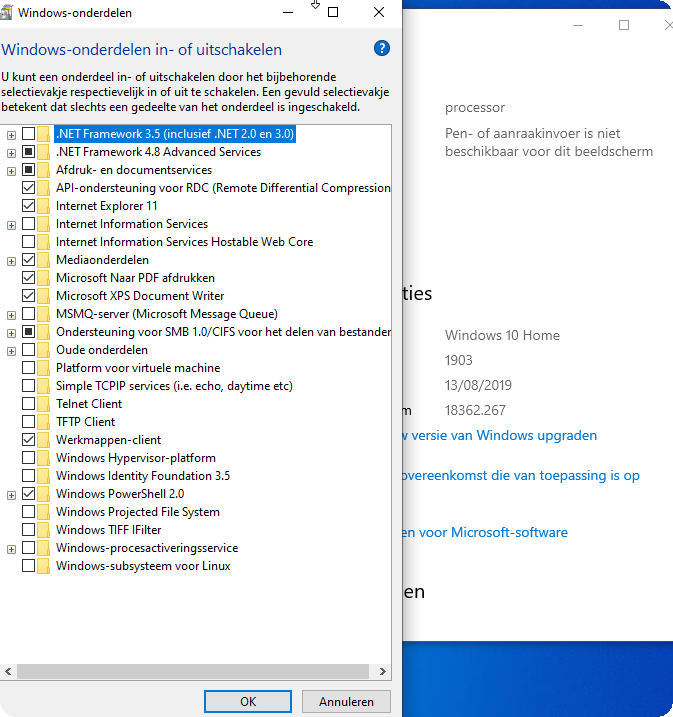Enable the Telnet Client checkbox

pos(28,404)
